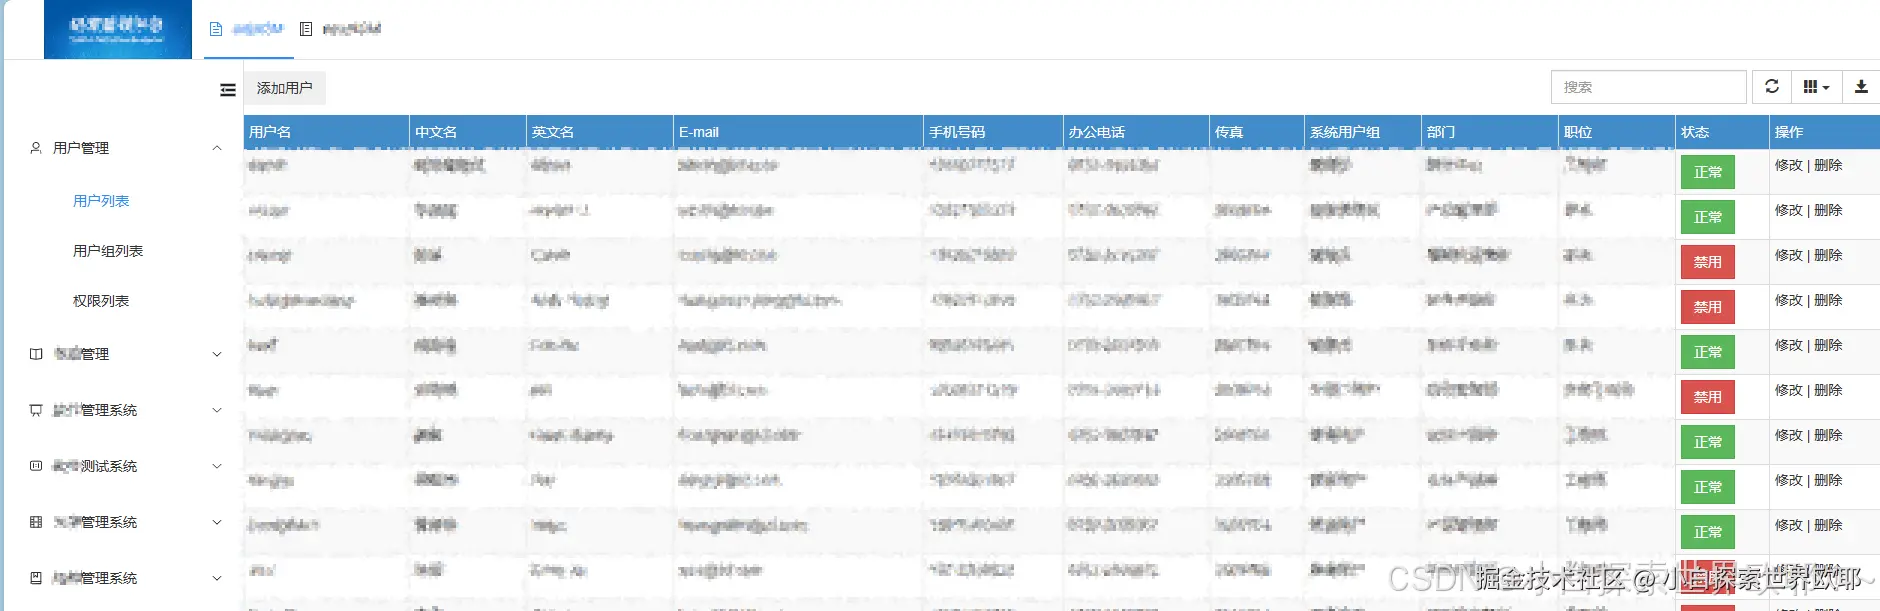Click the 传真 column header
This screenshot has width=1880, height=611.
pyautogui.click(x=1257, y=132)
